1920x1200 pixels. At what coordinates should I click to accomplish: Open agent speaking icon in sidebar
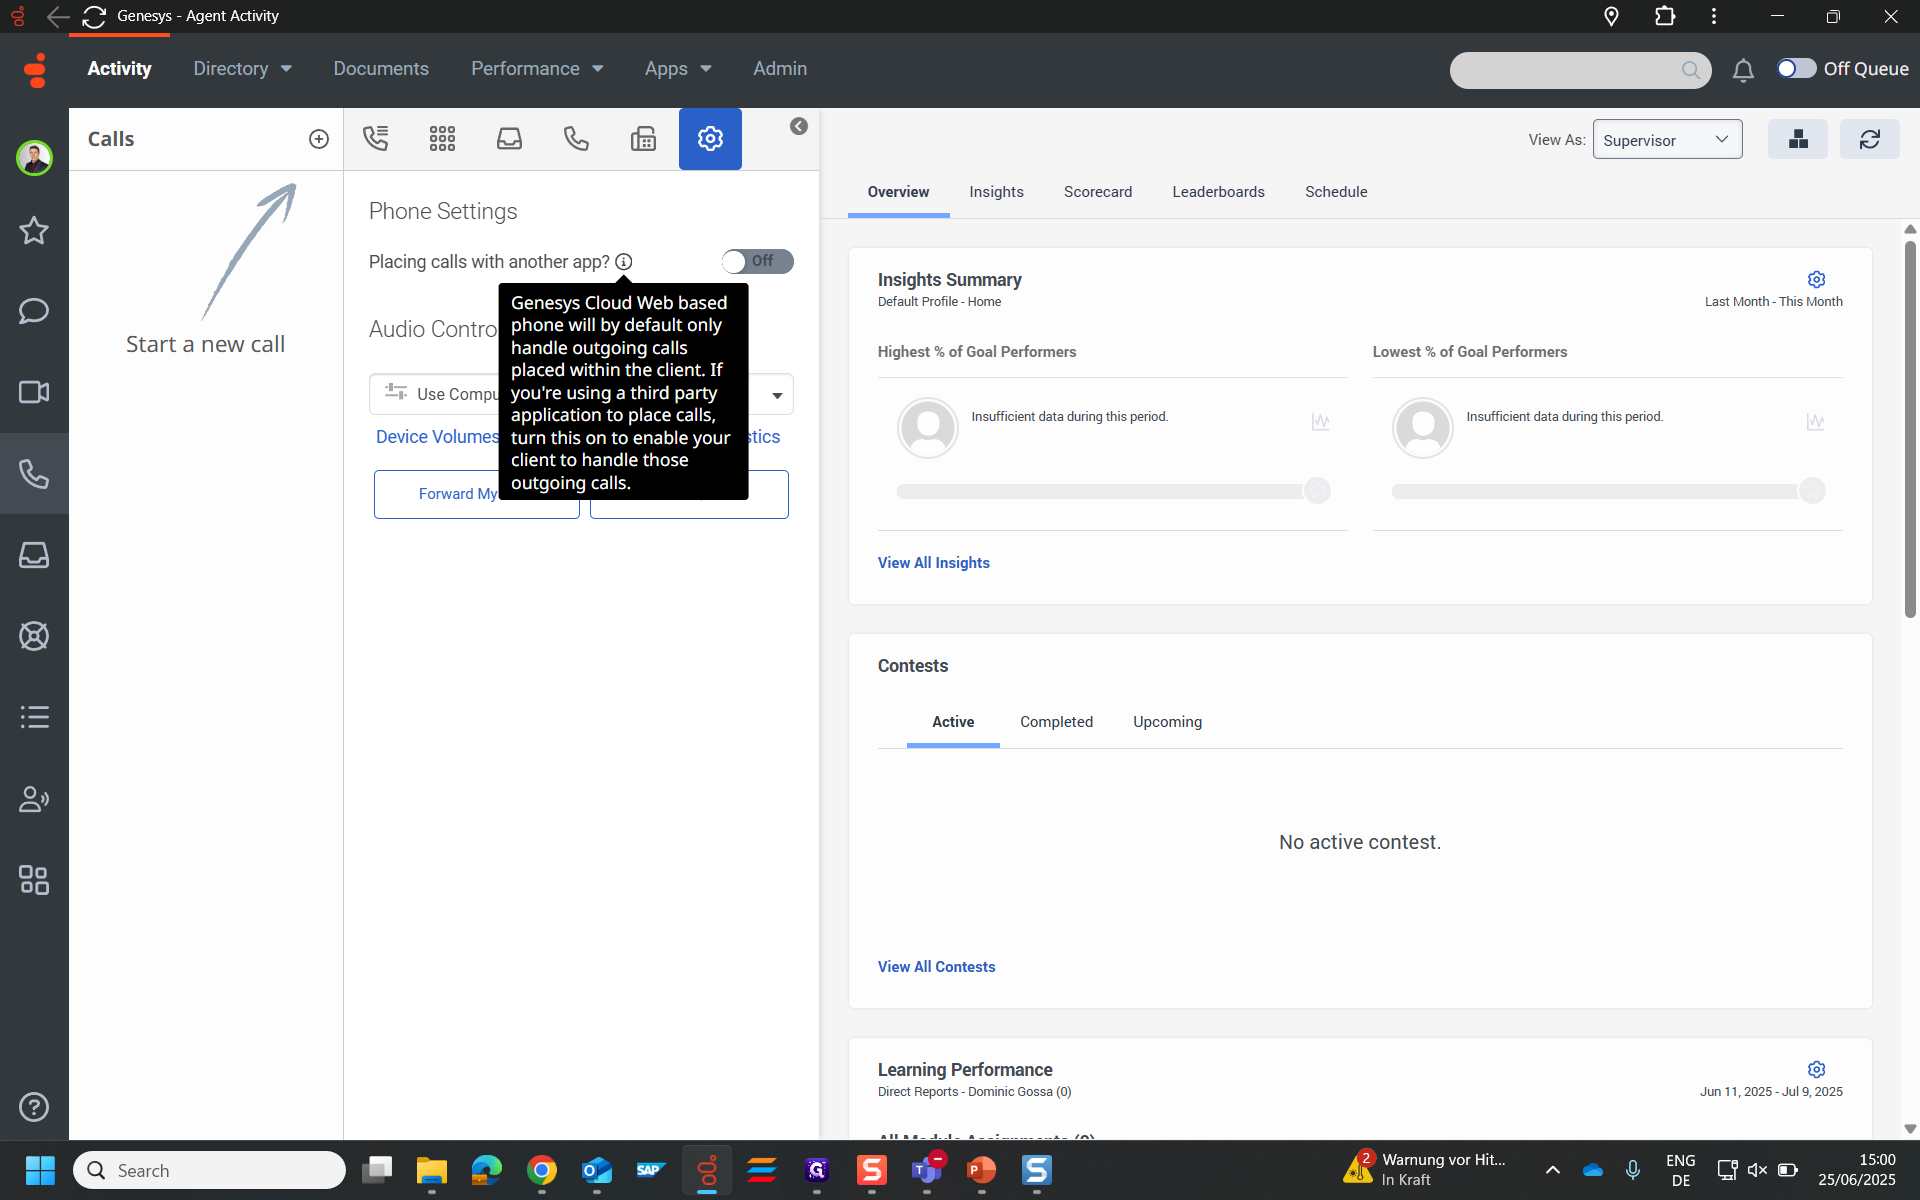tap(34, 799)
